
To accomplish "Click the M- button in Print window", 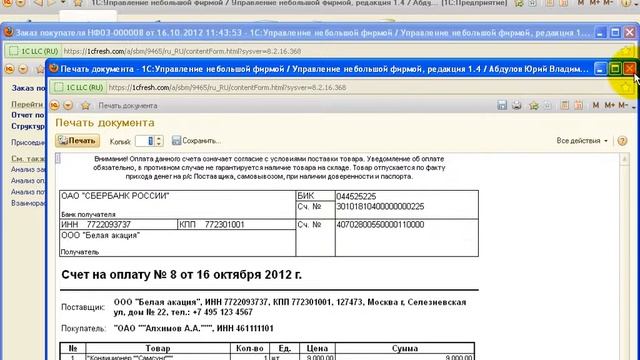I will pyautogui.click(x=622, y=105).
